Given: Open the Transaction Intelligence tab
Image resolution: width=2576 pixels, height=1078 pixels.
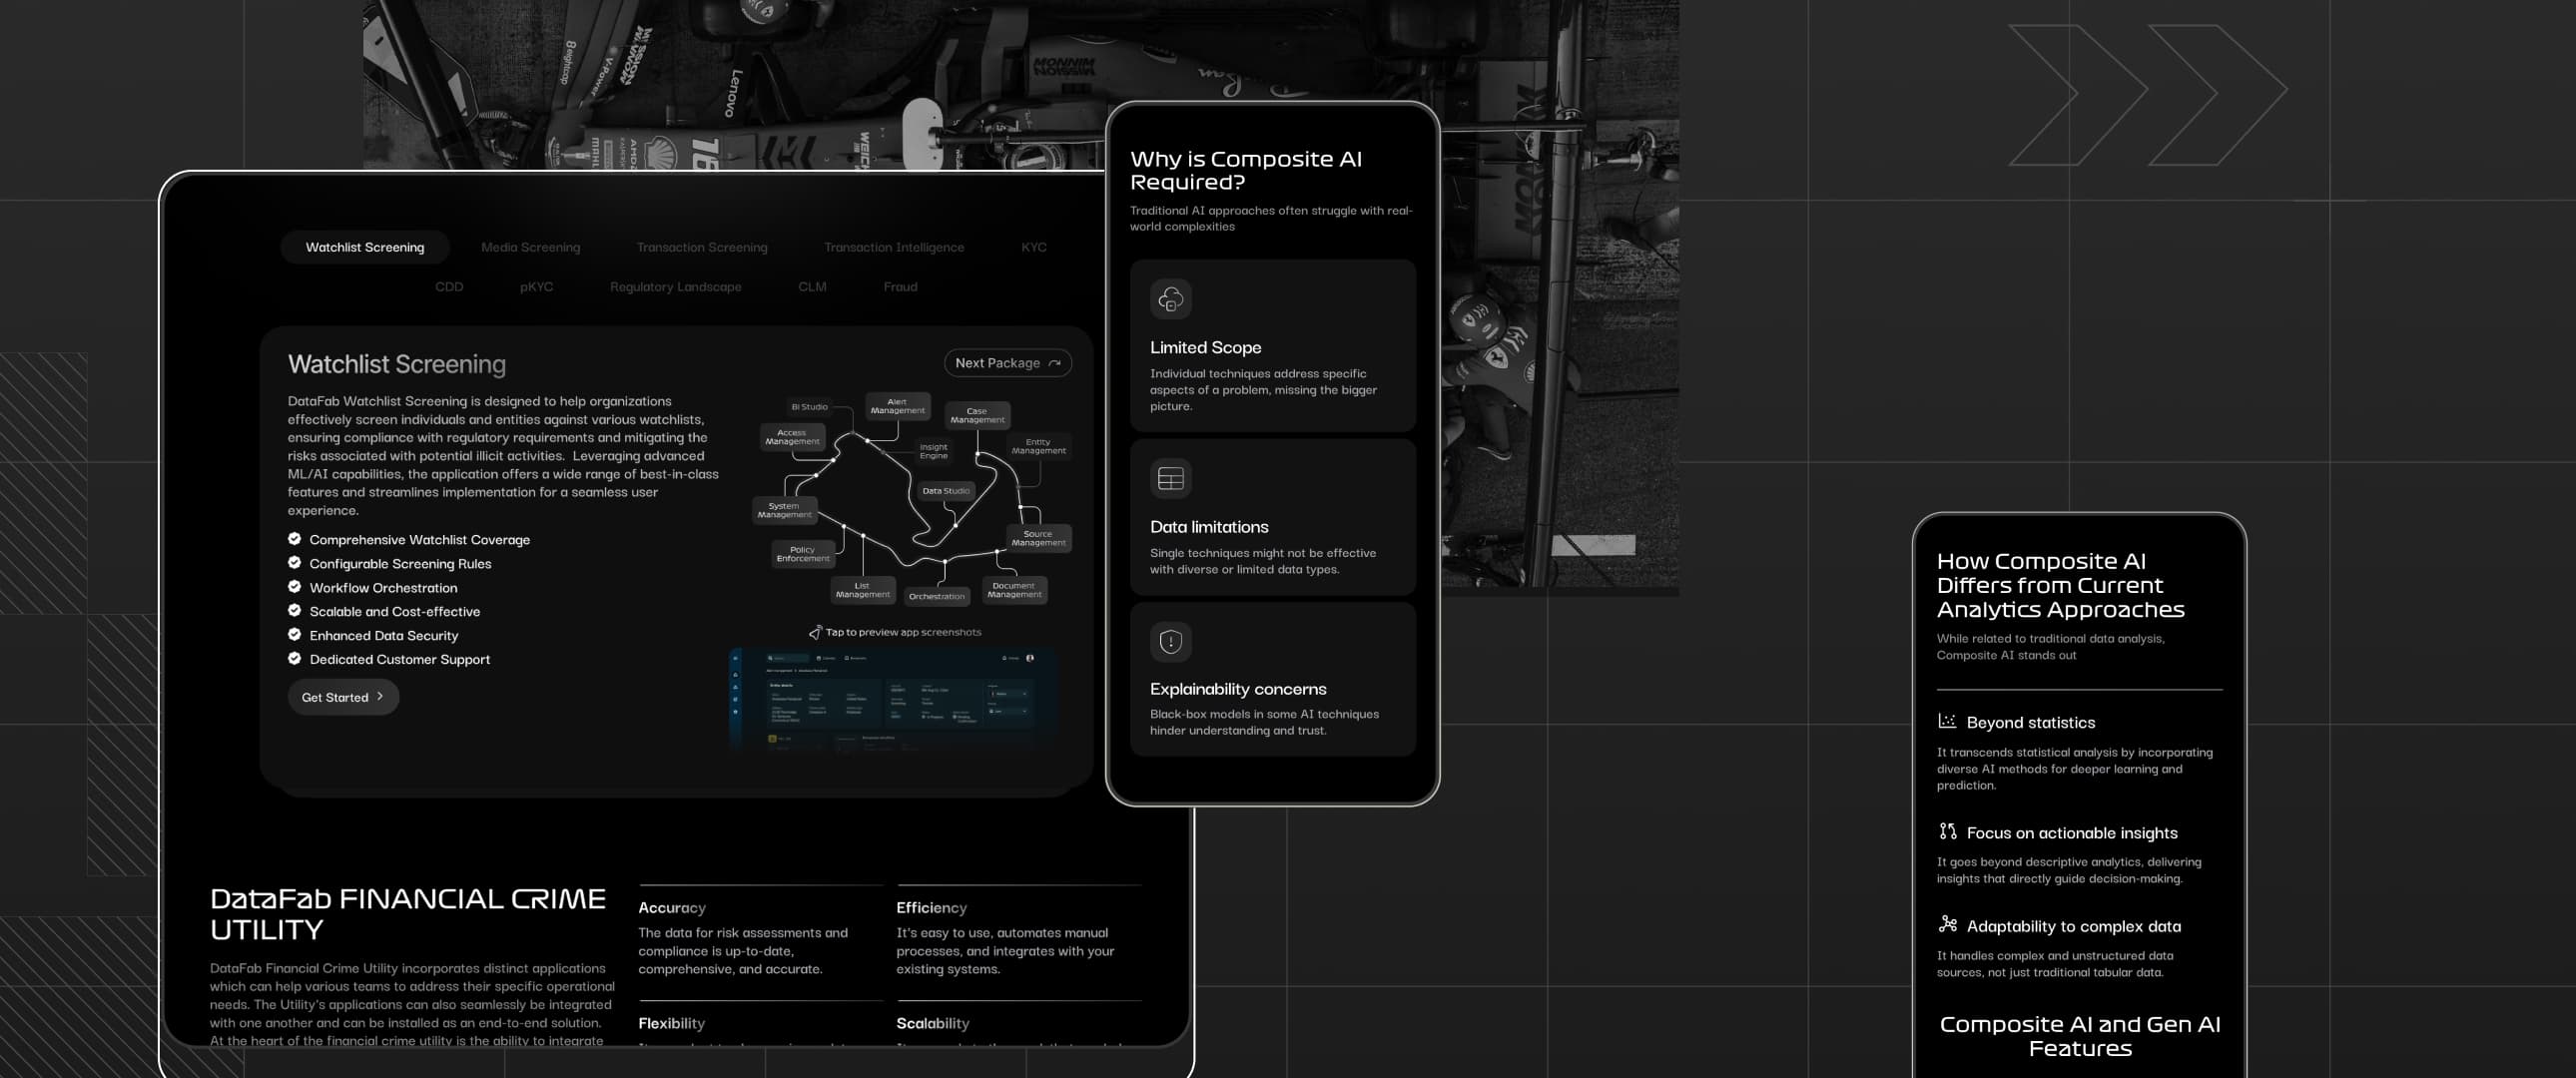Looking at the screenshot, I should coord(894,247).
